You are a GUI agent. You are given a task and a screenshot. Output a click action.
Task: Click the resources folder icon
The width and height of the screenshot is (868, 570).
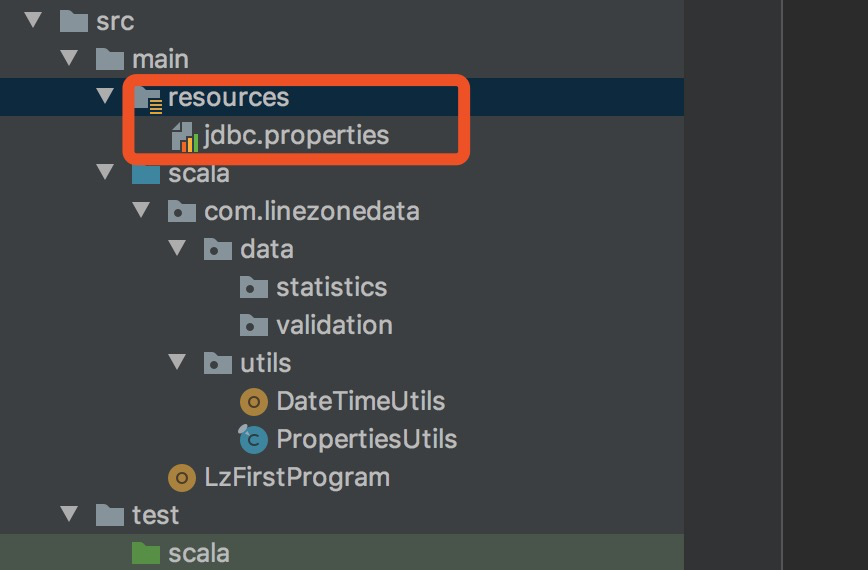[146, 97]
